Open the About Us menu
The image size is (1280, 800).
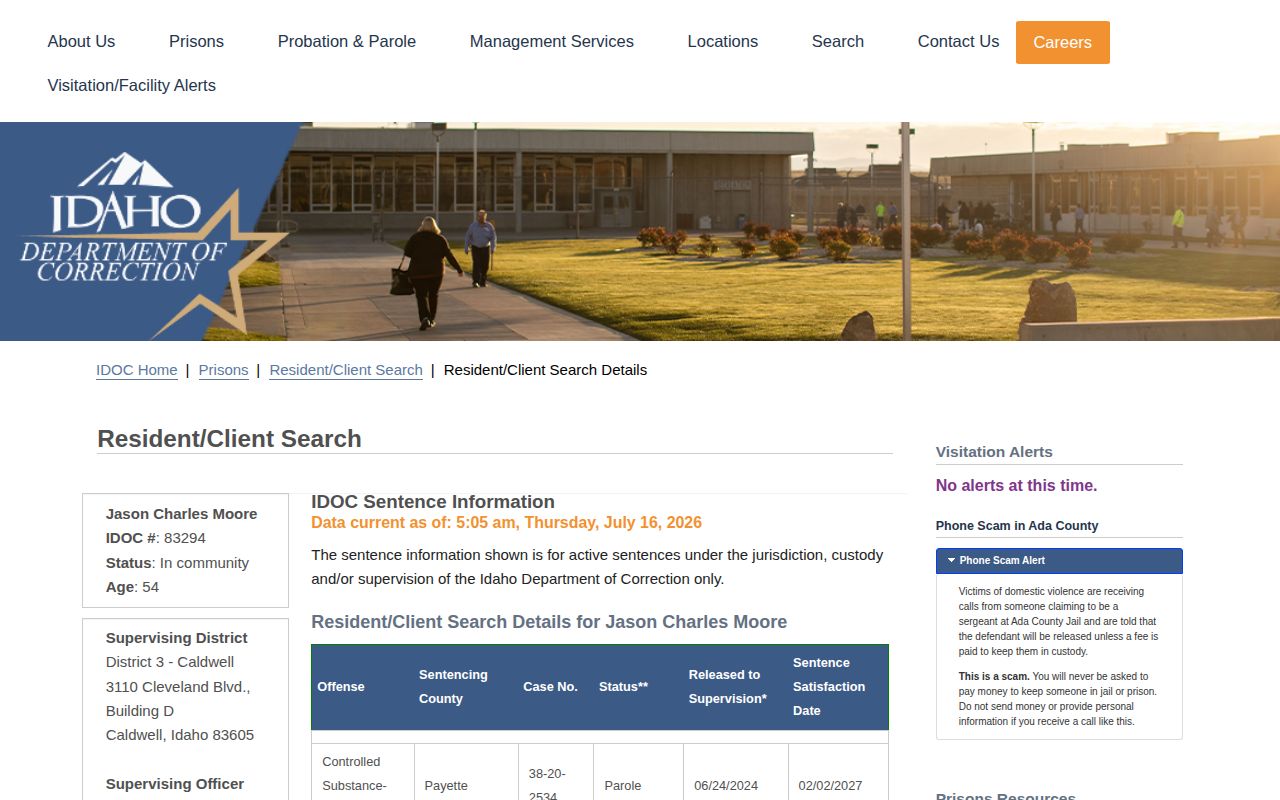click(81, 42)
